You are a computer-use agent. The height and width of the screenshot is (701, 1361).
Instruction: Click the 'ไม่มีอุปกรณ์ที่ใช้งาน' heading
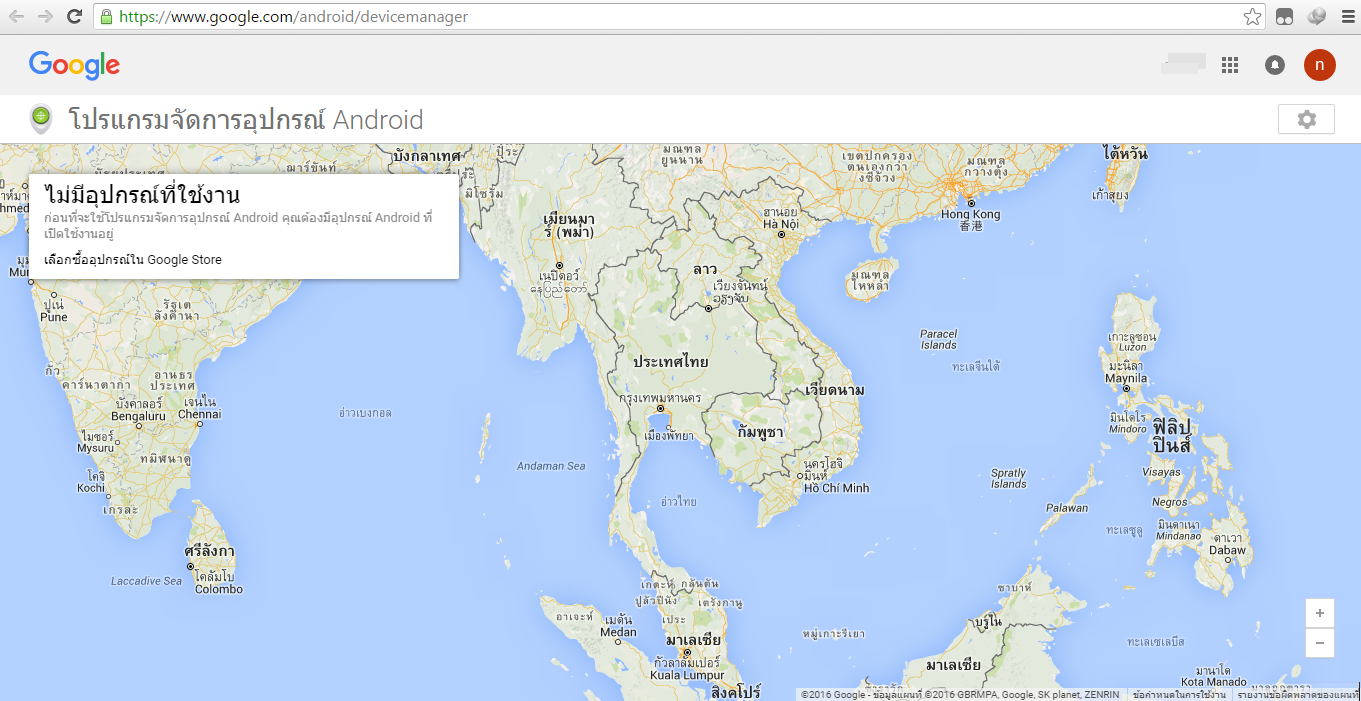click(142, 196)
